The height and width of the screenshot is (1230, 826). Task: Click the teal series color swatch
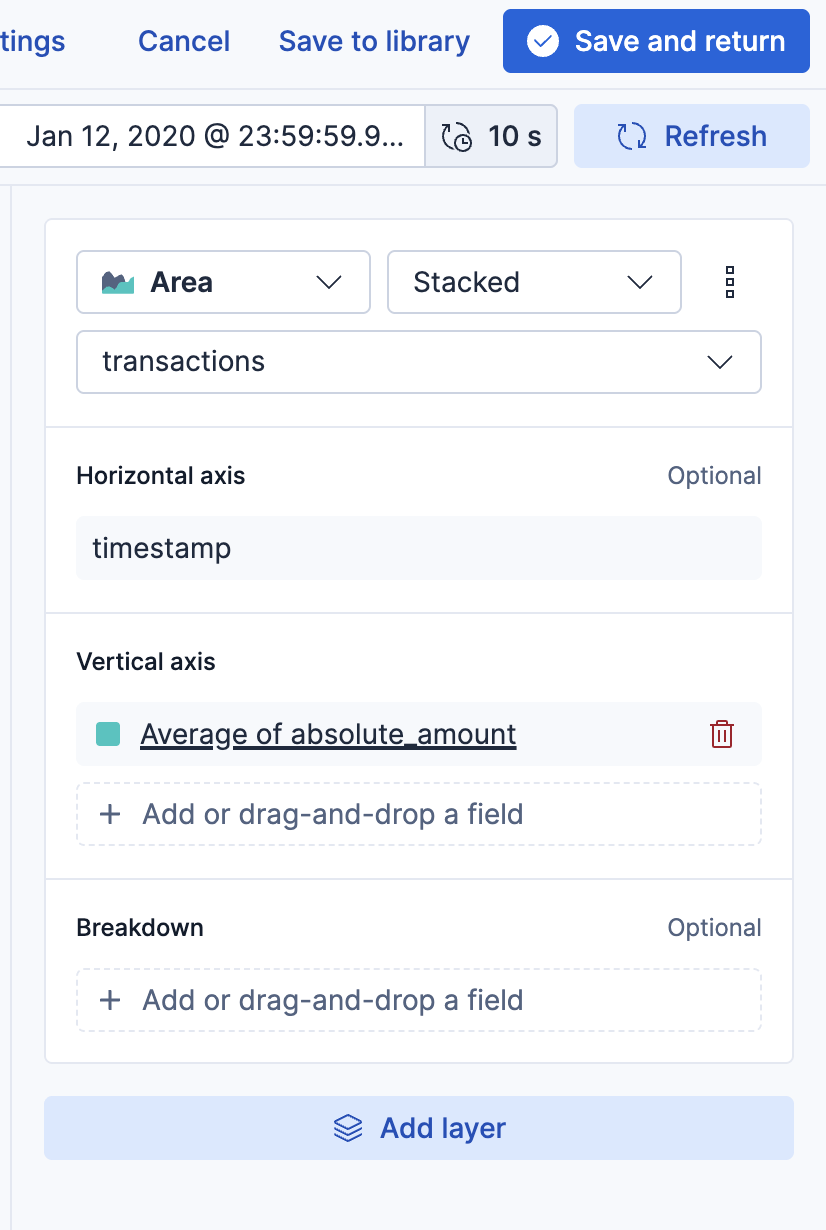click(108, 735)
